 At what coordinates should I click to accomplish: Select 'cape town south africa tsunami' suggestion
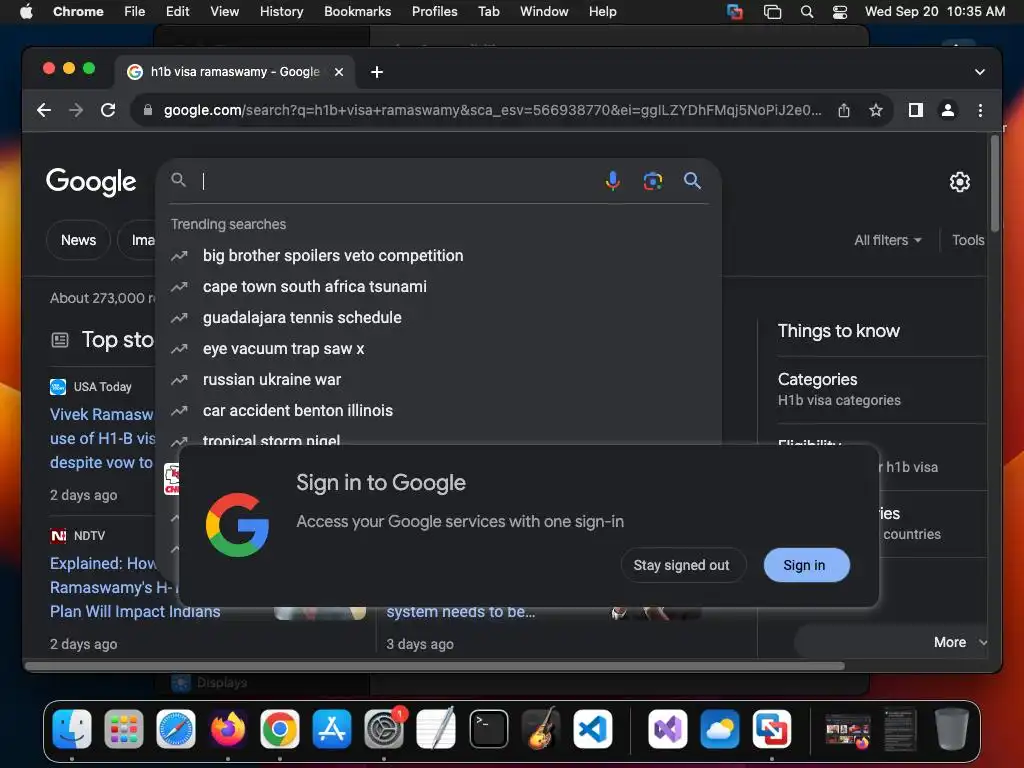click(x=439, y=287)
